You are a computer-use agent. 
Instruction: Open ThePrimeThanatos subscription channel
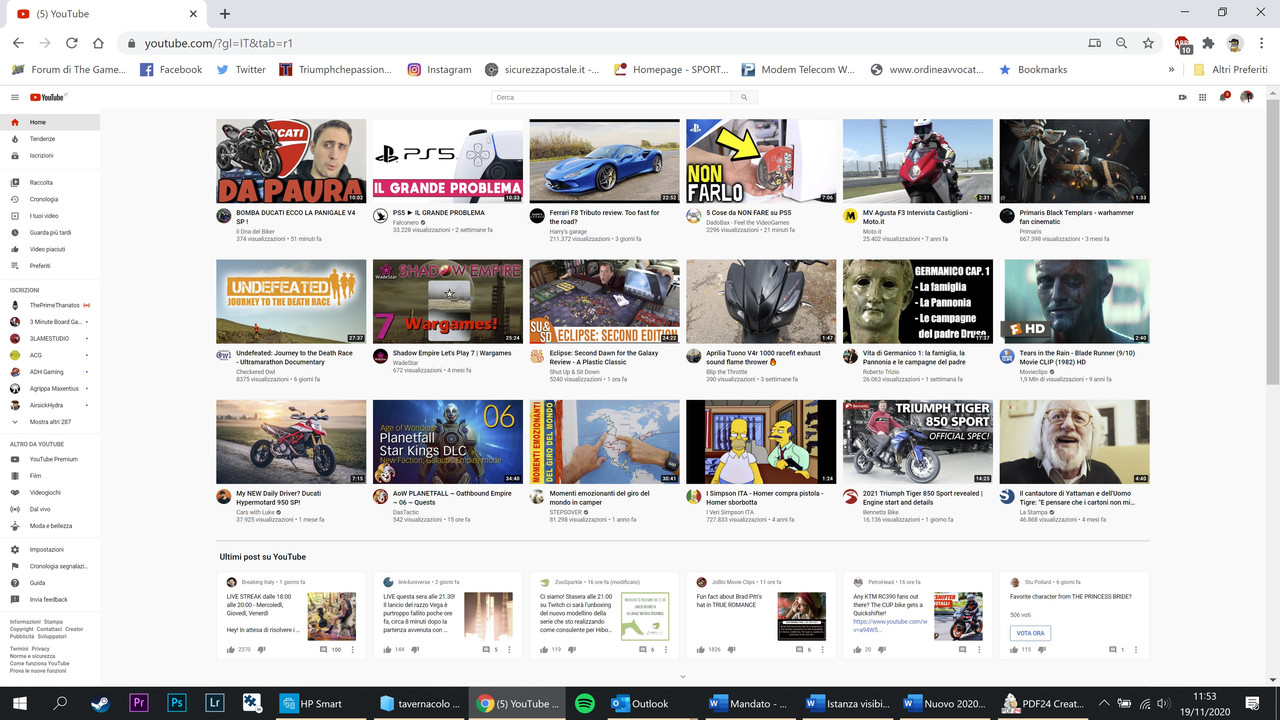(50, 304)
